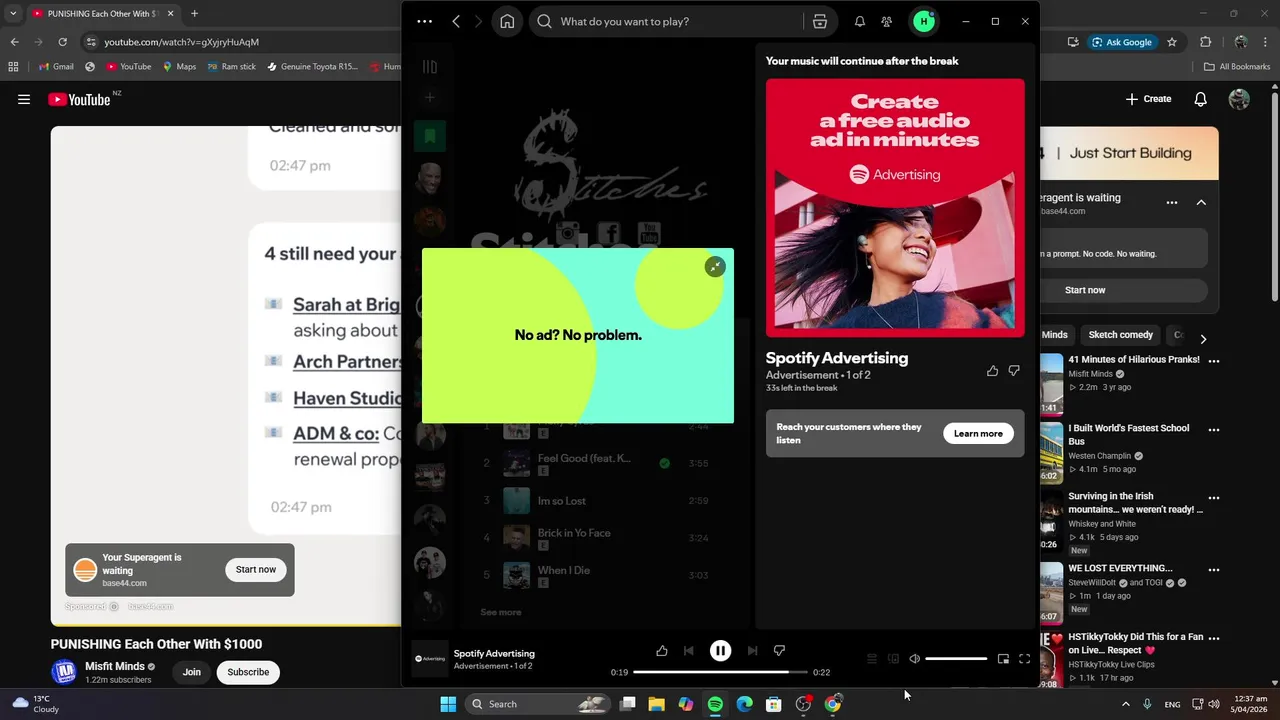
Task: Dislike the Spotify Advertising ad in panel
Action: (x=1014, y=370)
